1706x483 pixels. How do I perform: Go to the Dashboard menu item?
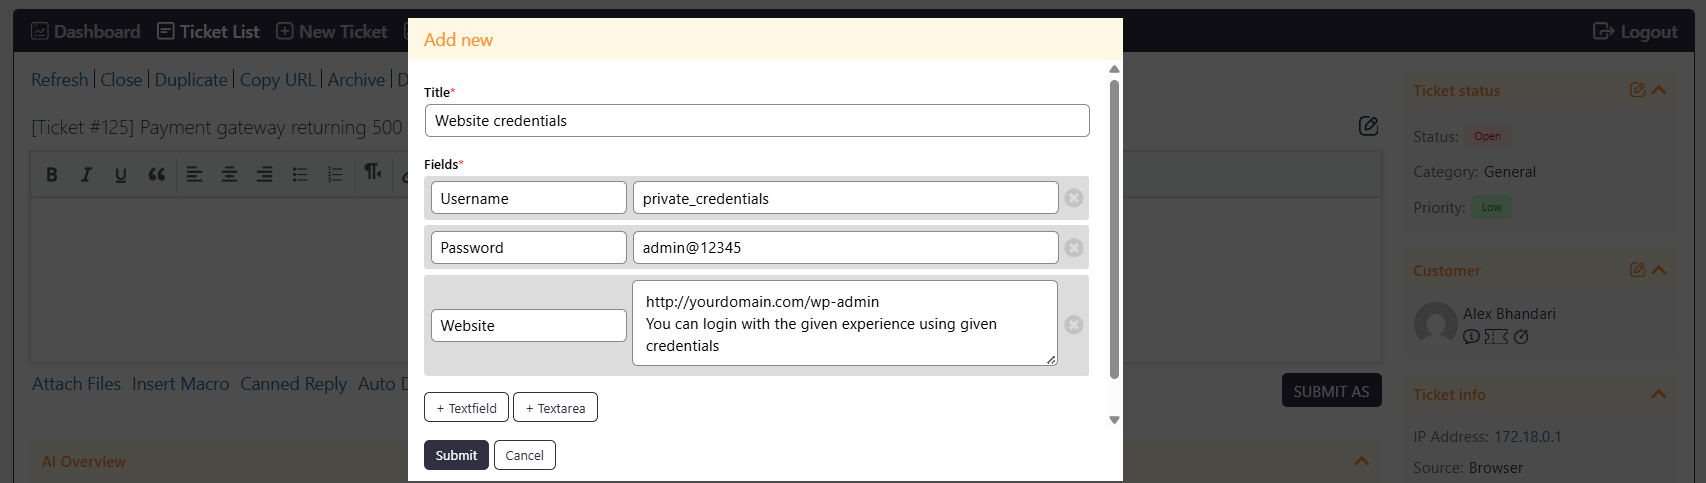[x=86, y=31]
